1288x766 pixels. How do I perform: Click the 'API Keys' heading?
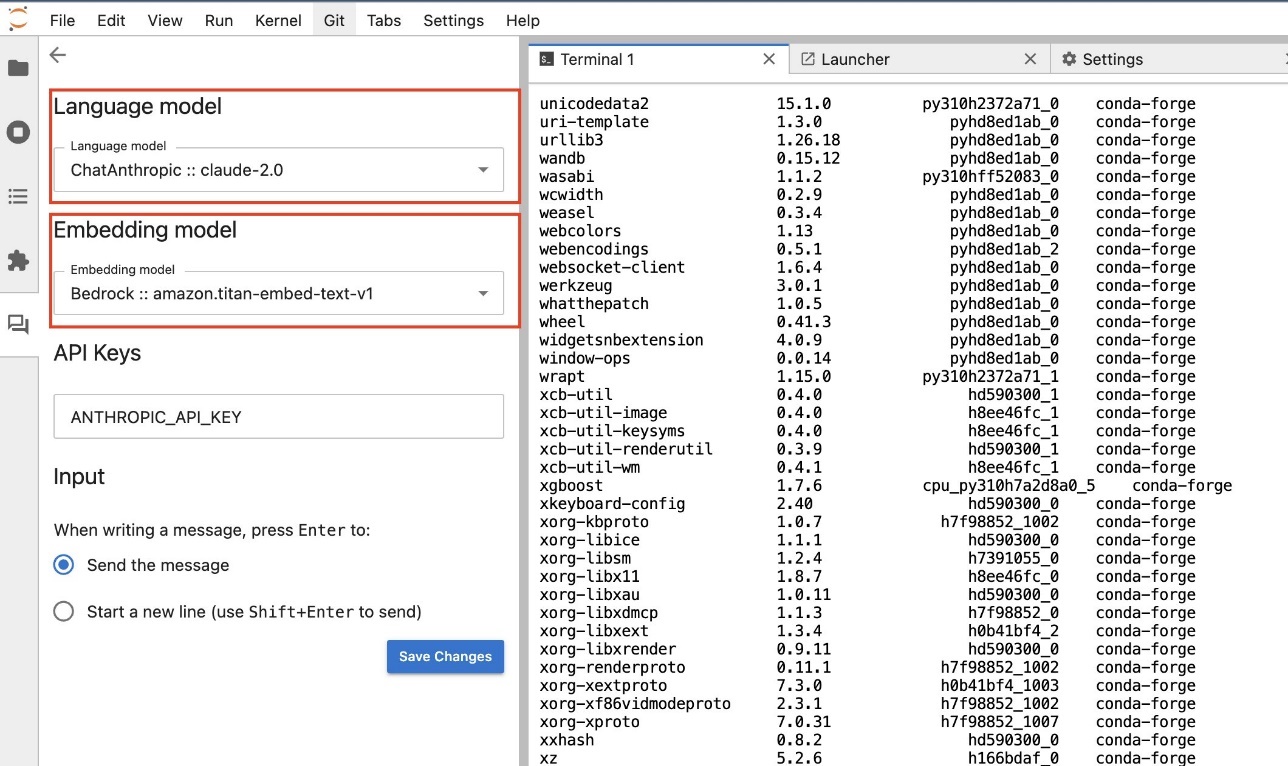click(x=97, y=353)
